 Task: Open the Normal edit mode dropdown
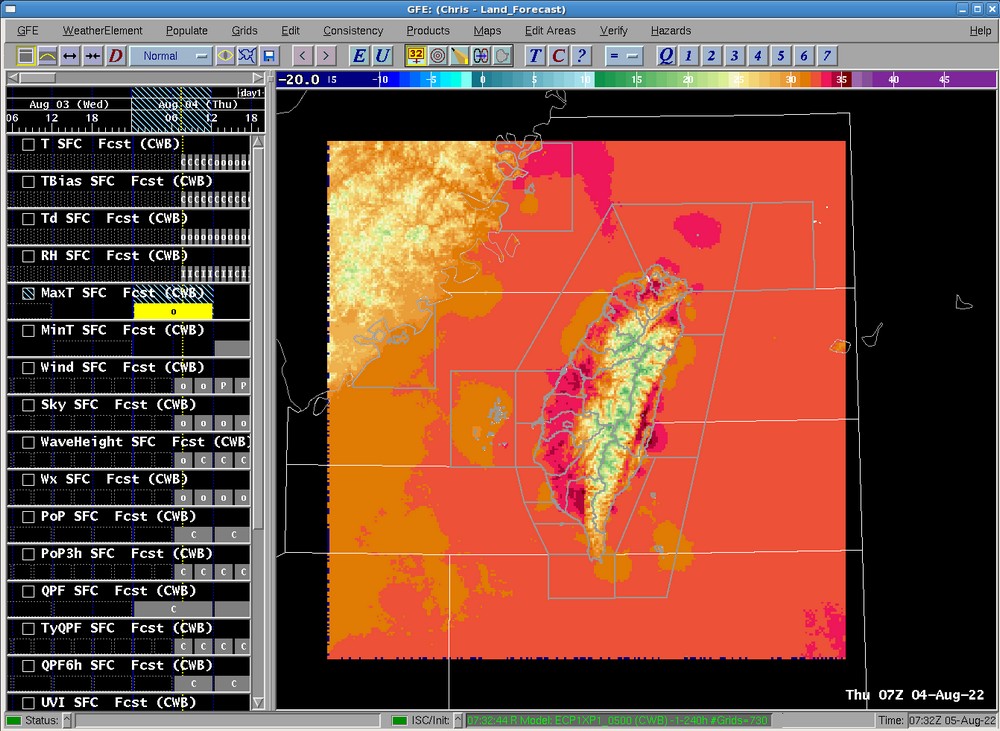coord(170,56)
